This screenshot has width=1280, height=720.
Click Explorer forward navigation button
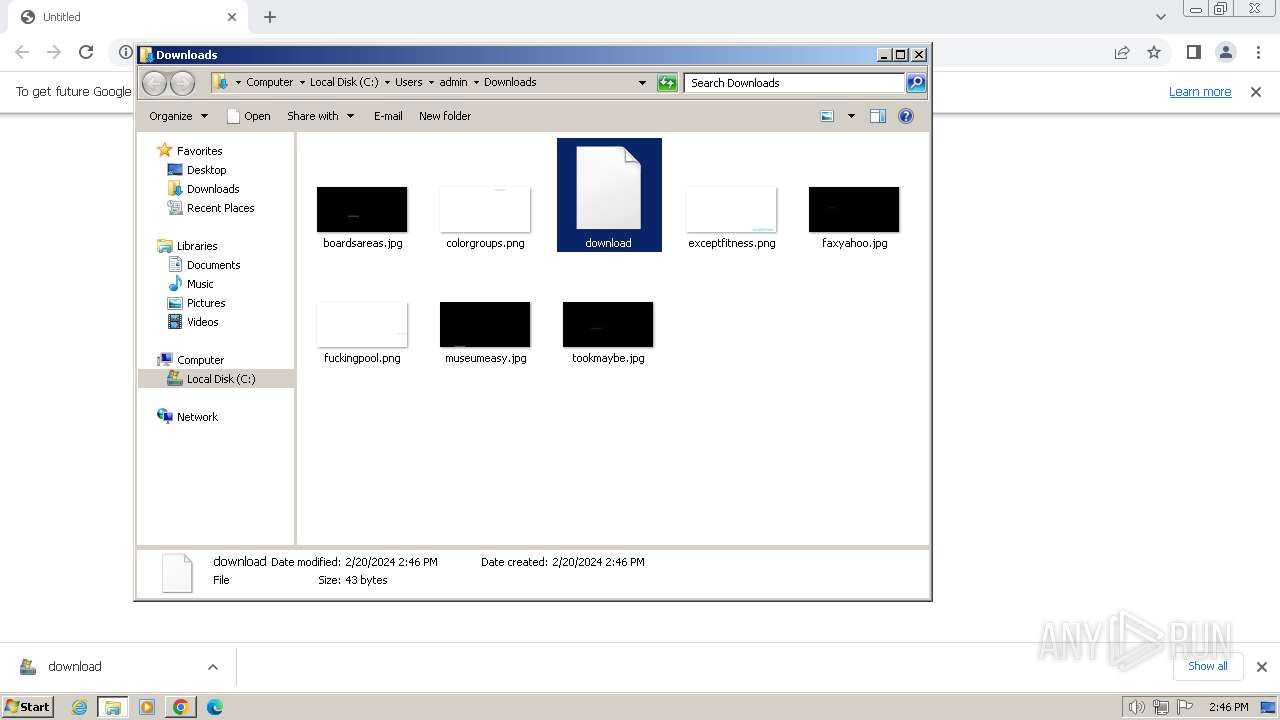pos(182,83)
